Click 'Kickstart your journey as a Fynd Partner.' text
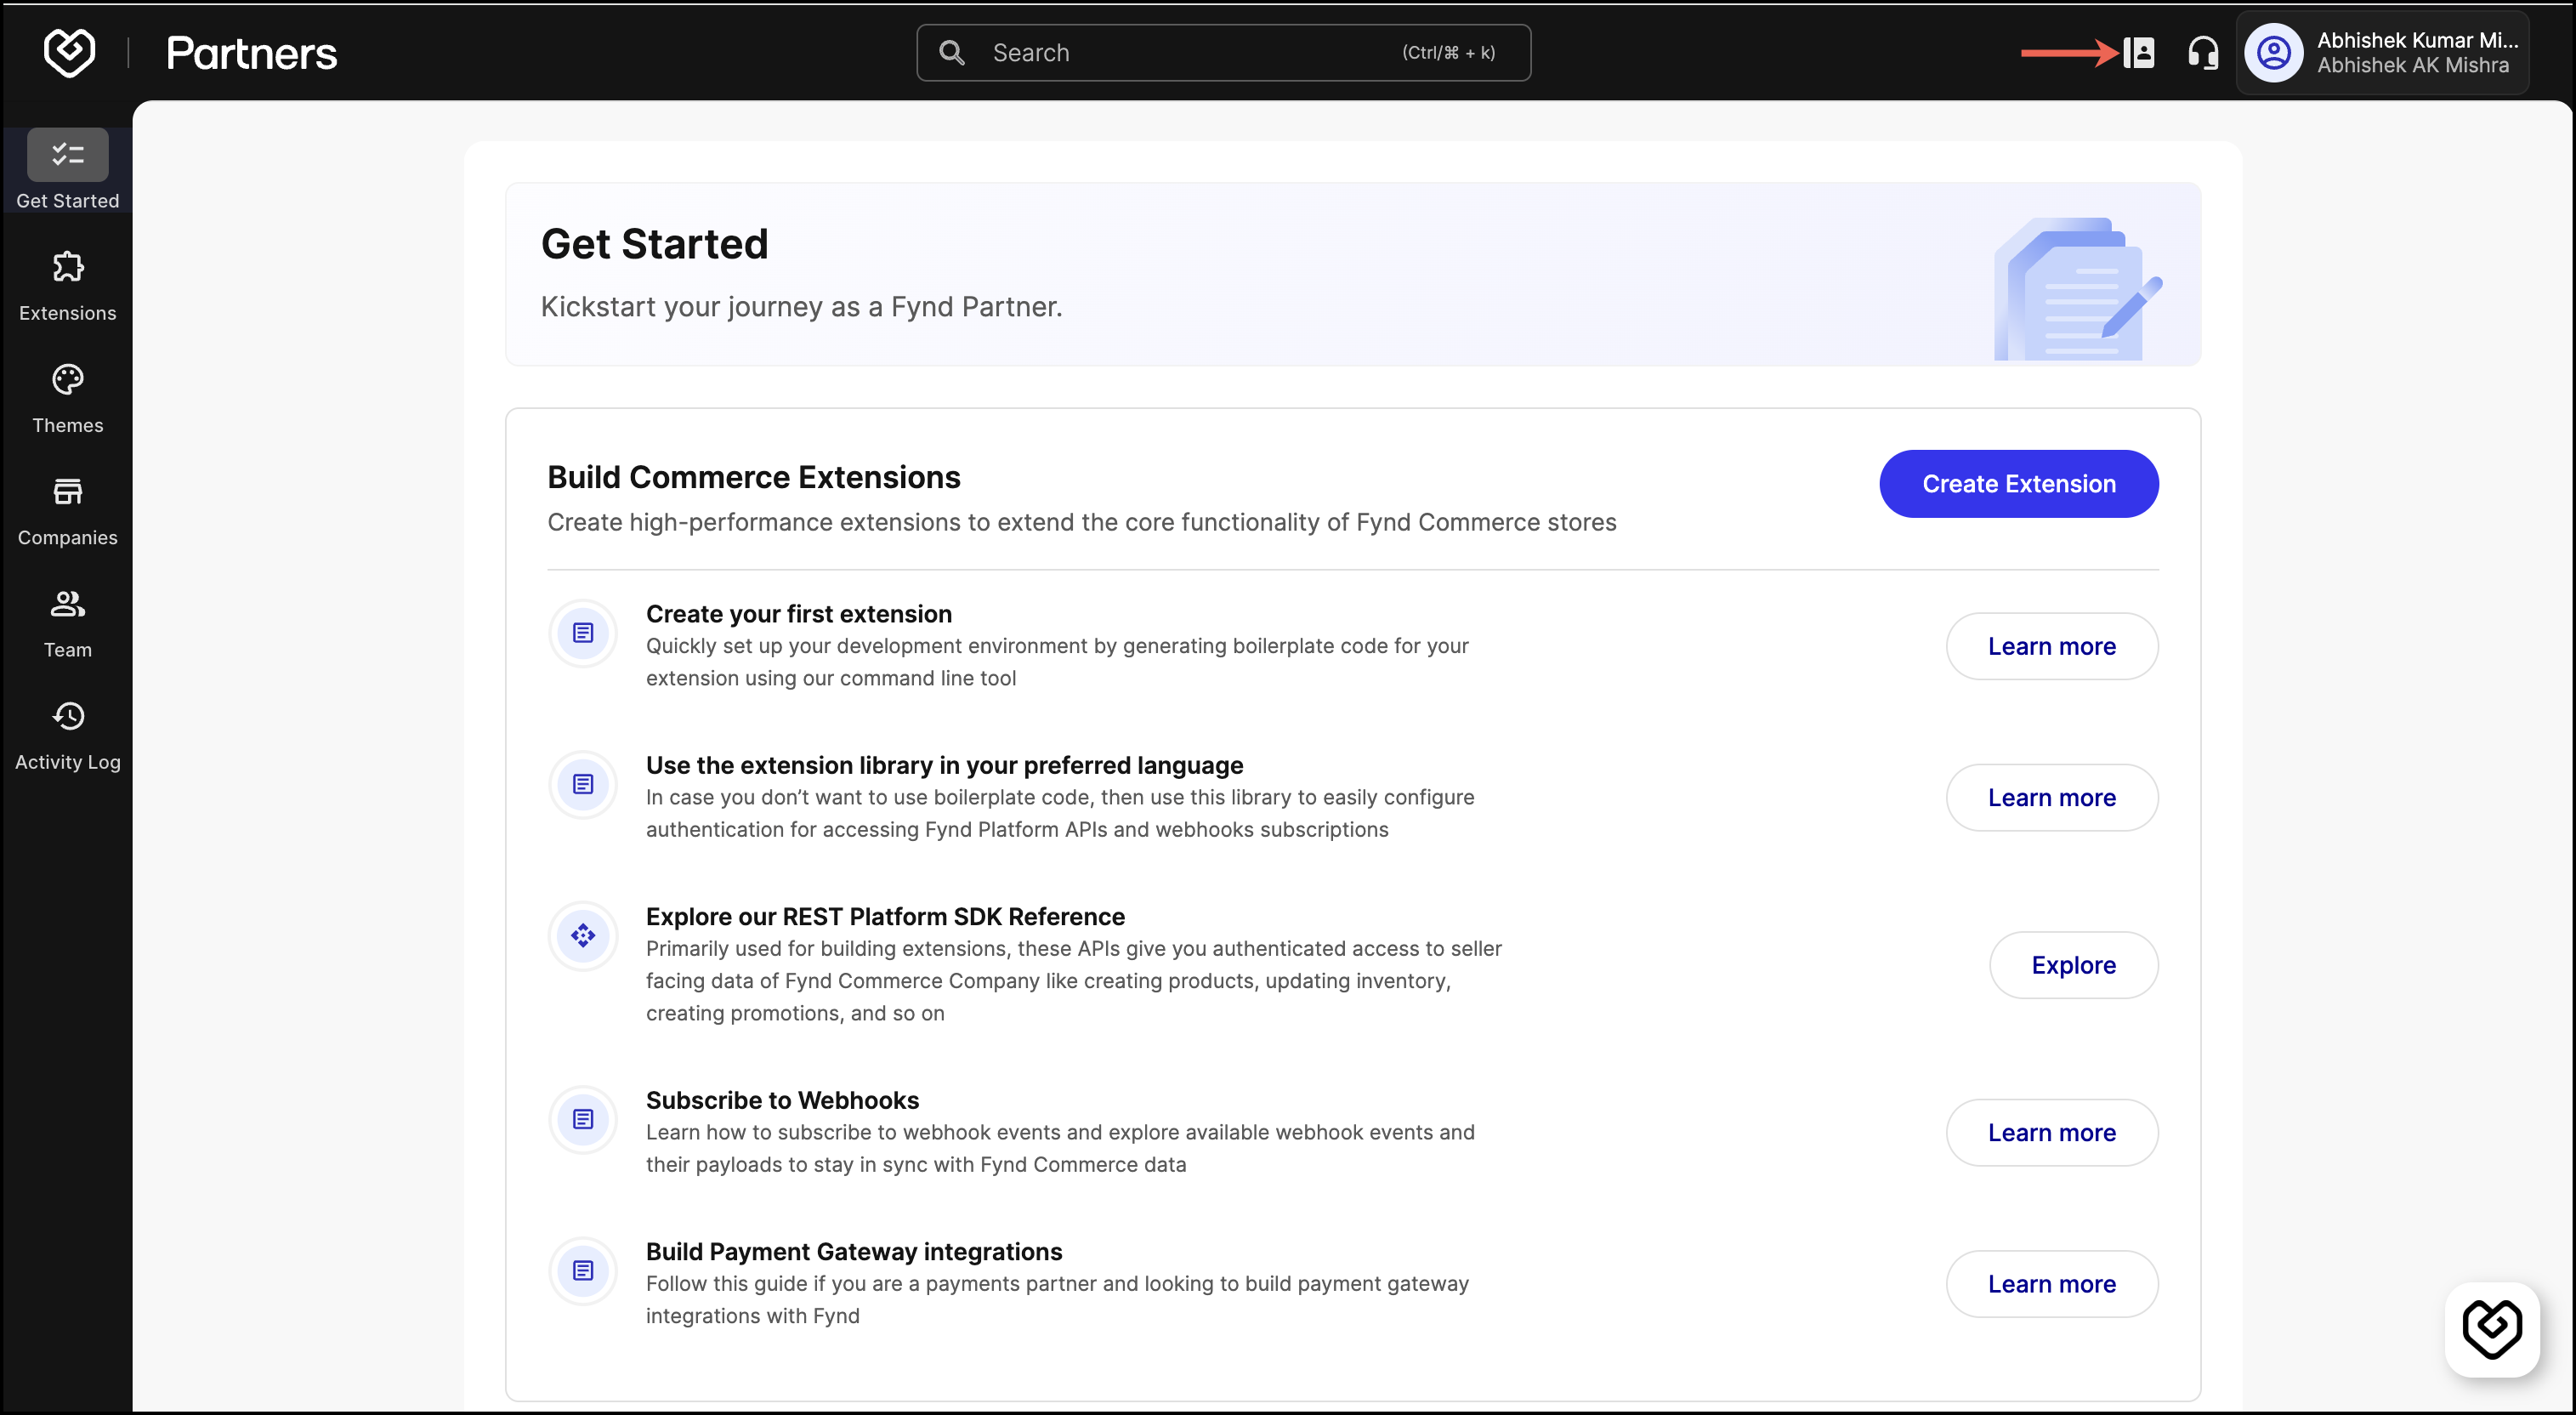2576x1415 pixels. 802,307
